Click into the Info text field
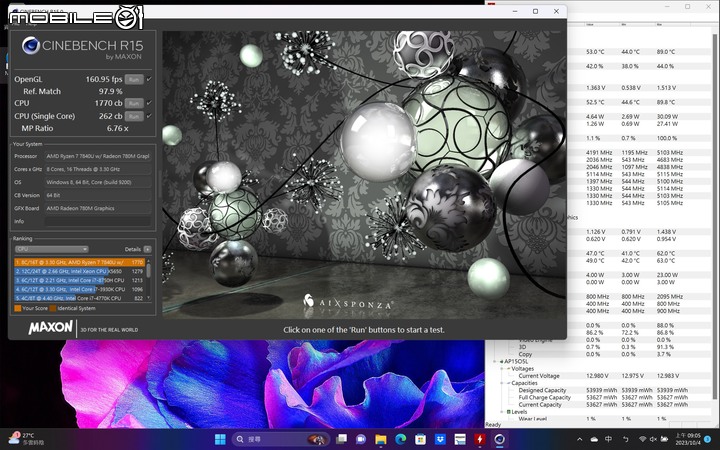Viewport: 720px width, 450px height. [98, 221]
